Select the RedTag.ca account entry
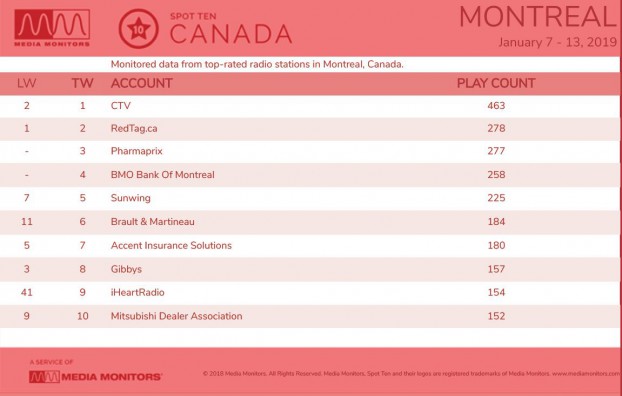Image resolution: width=622 pixels, height=396 pixels. pos(134,129)
